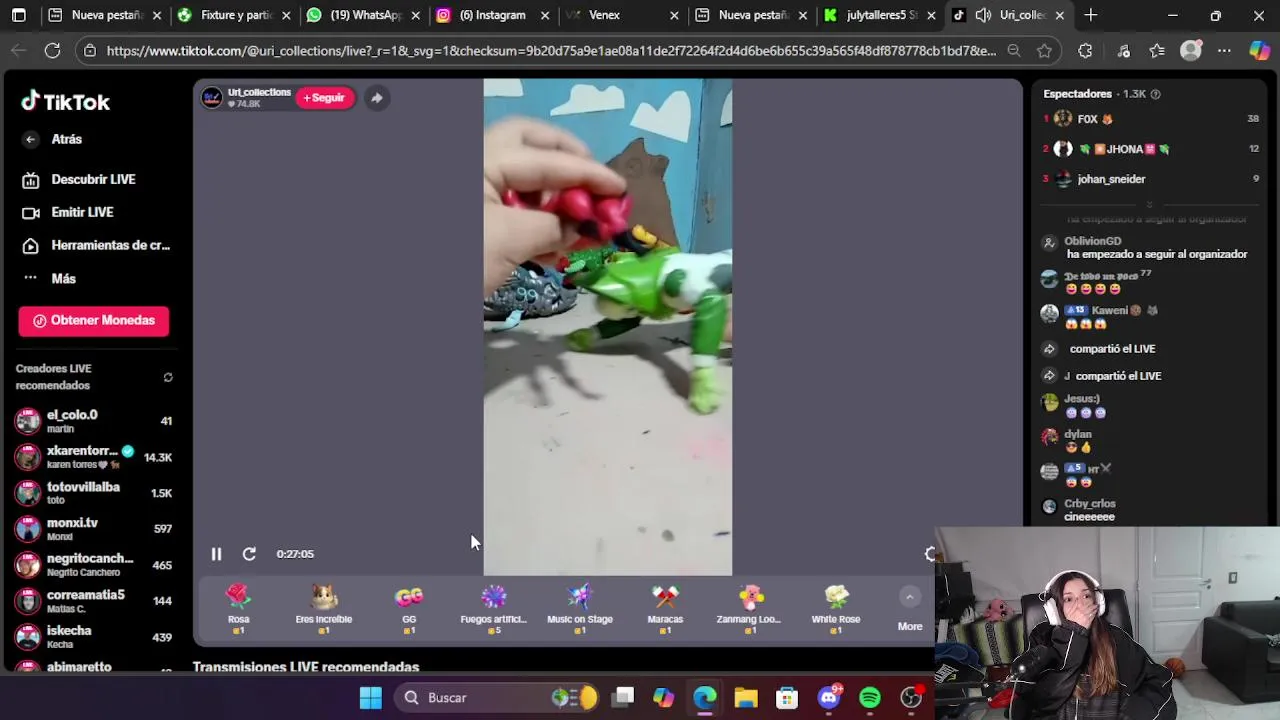Open negritocanch recommended LIVE creator
The width and height of the screenshot is (1280, 720).
point(93,565)
